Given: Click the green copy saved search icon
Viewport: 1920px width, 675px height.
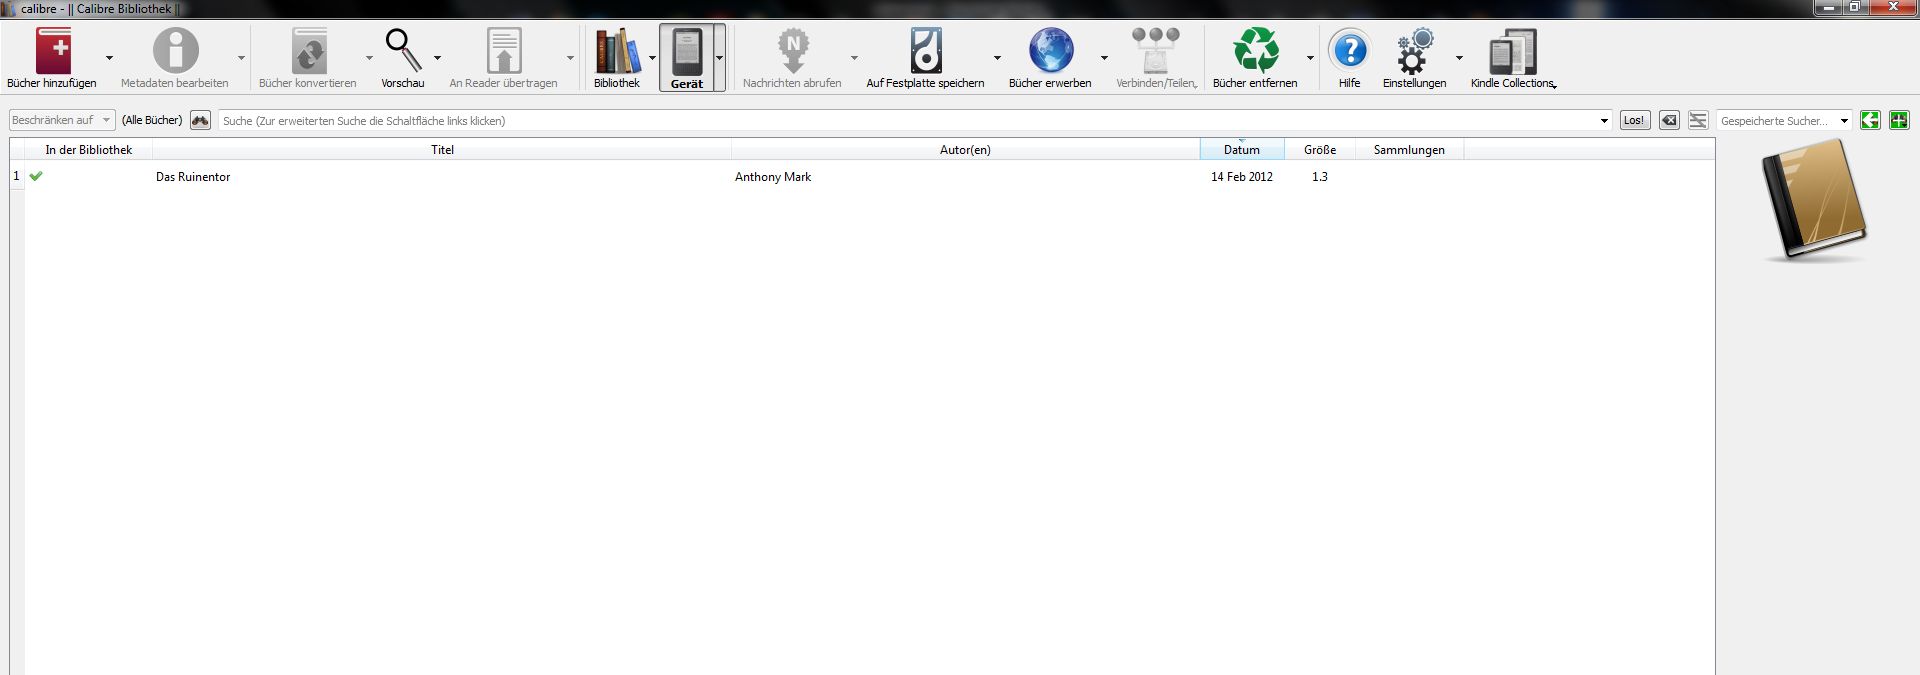Looking at the screenshot, I should pos(1870,120).
